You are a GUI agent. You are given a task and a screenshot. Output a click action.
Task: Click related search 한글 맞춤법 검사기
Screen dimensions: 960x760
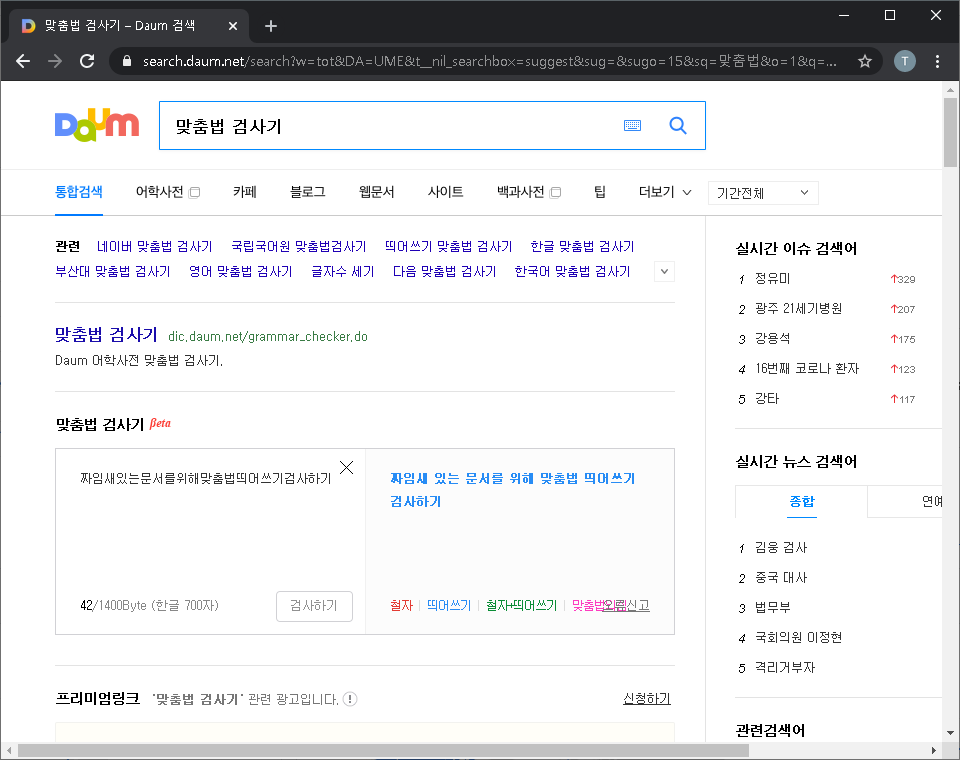pyautogui.click(x=582, y=246)
